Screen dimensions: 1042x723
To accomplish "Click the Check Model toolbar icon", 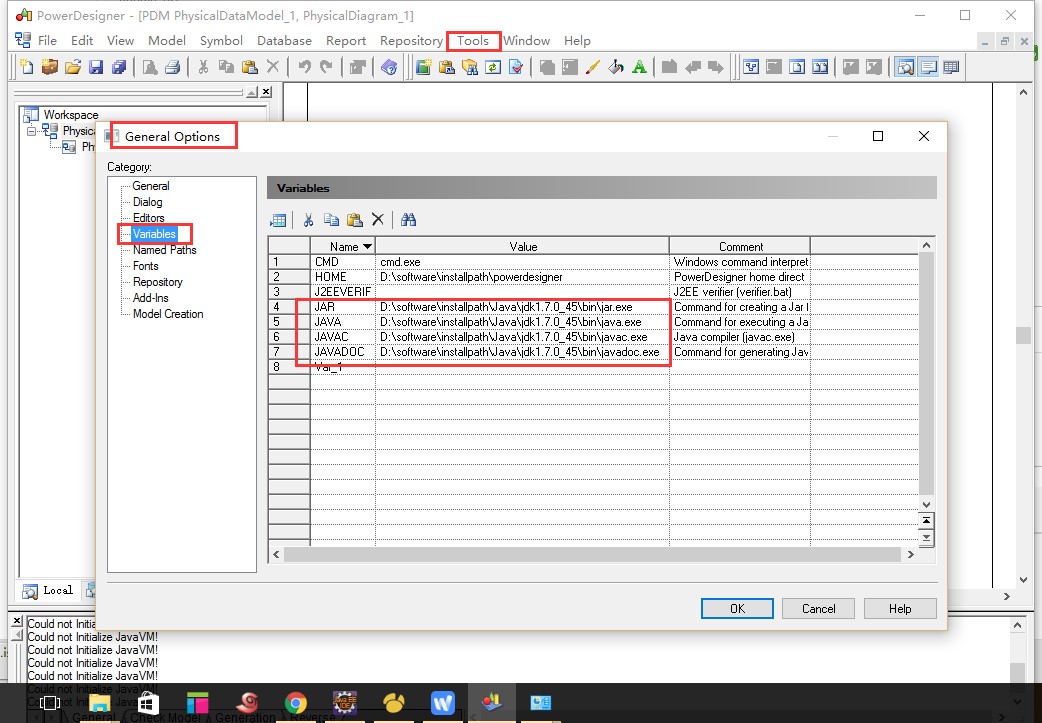I will tap(516, 66).
